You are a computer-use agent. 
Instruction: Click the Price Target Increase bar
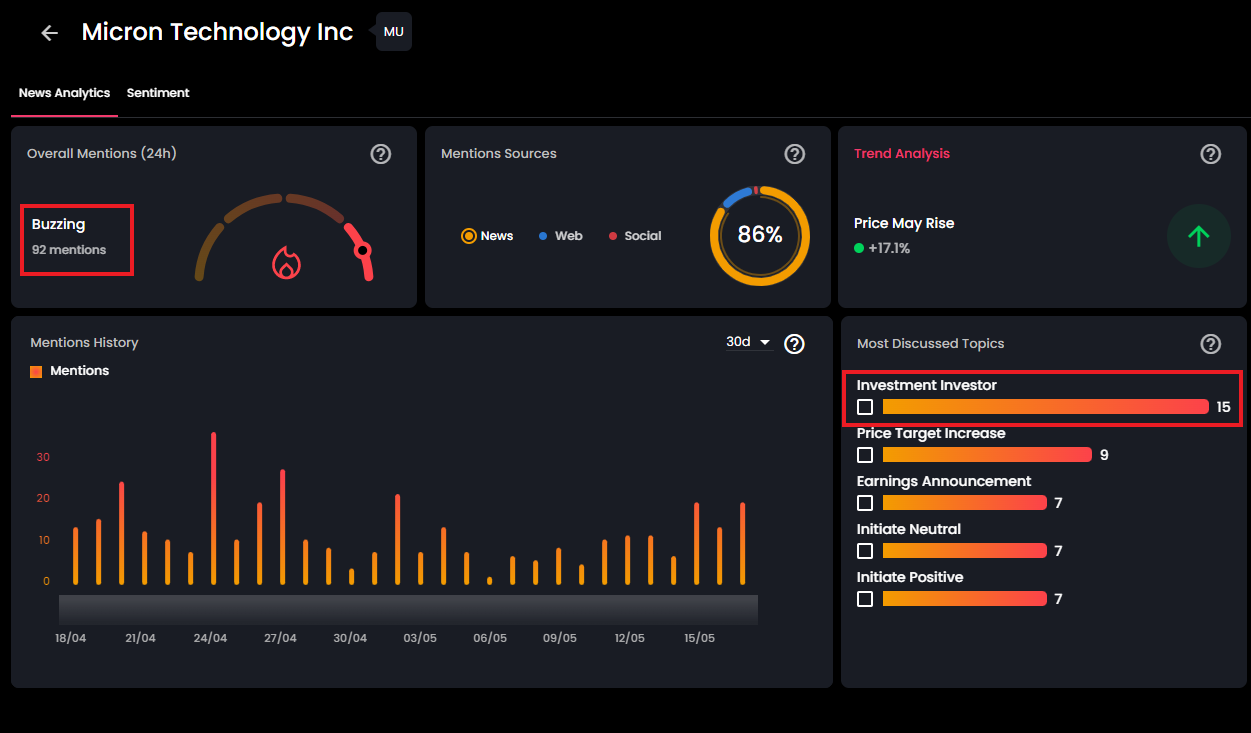[x=987, y=455]
